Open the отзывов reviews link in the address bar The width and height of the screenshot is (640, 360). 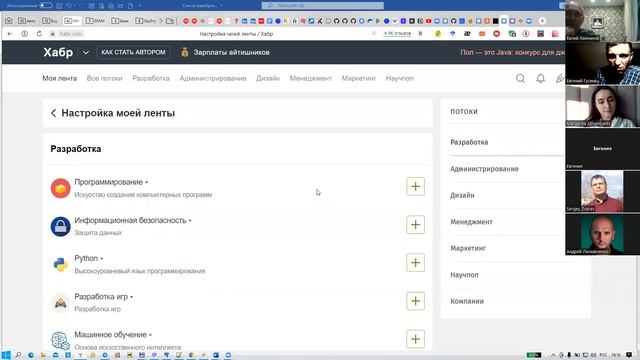[397, 33]
